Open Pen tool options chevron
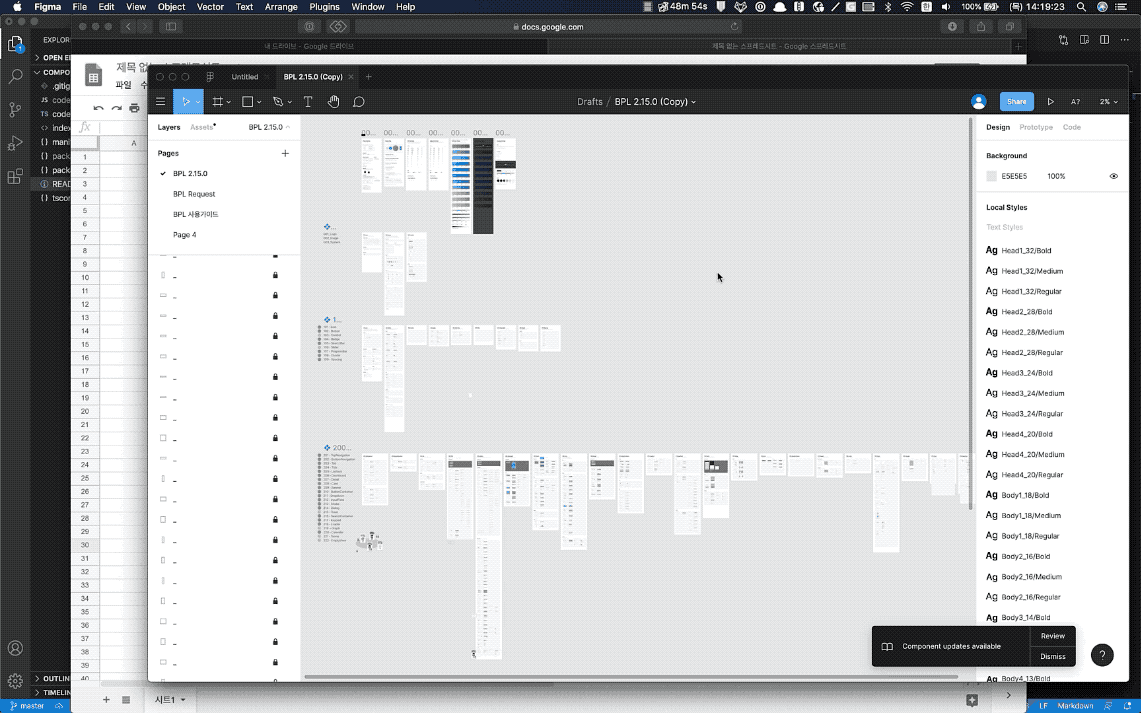The image size is (1141, 713). click(x=290, y=103)
